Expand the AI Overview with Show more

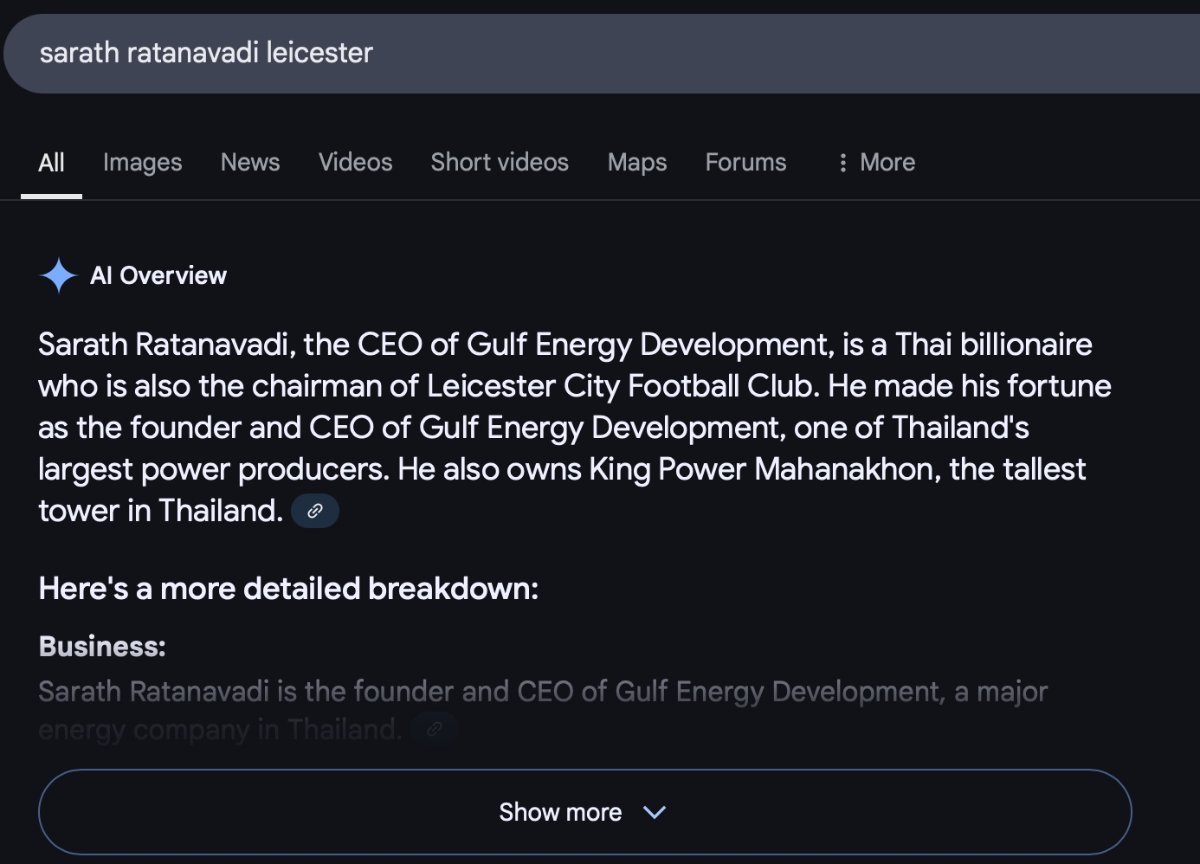point(585,812)
